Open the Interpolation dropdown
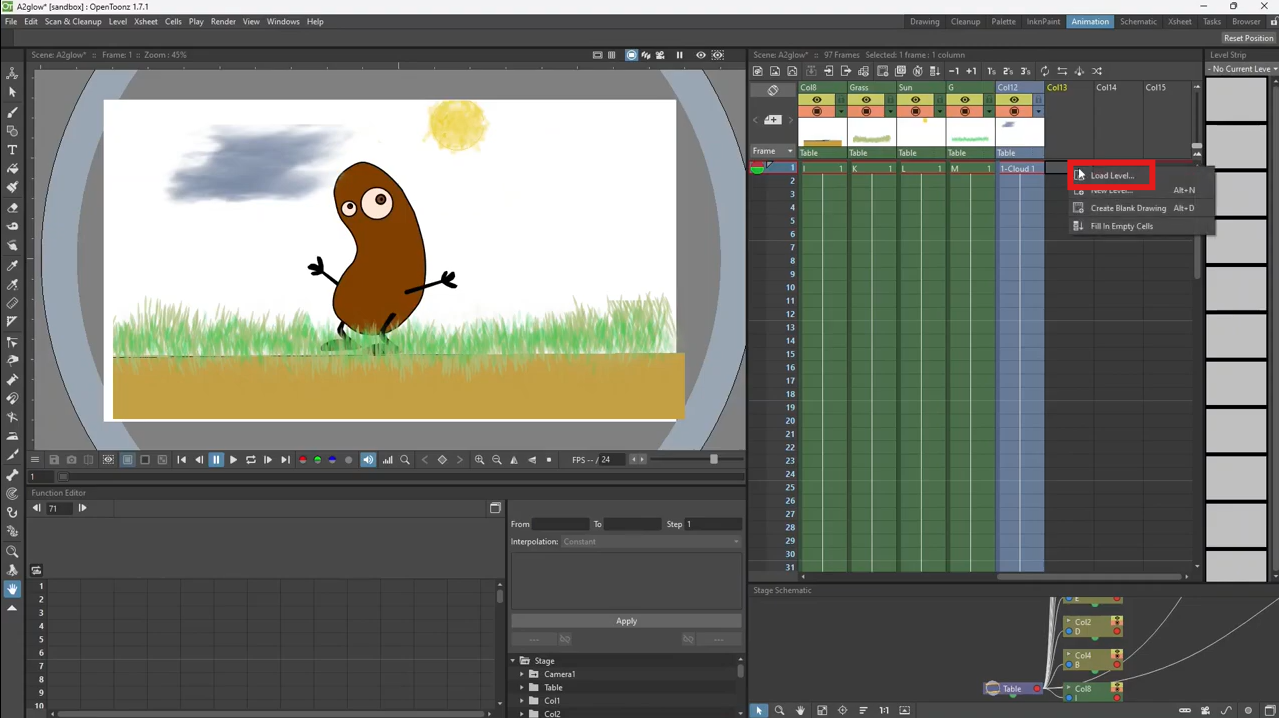Screen dimensions: 1279x718 pos(651,542)
